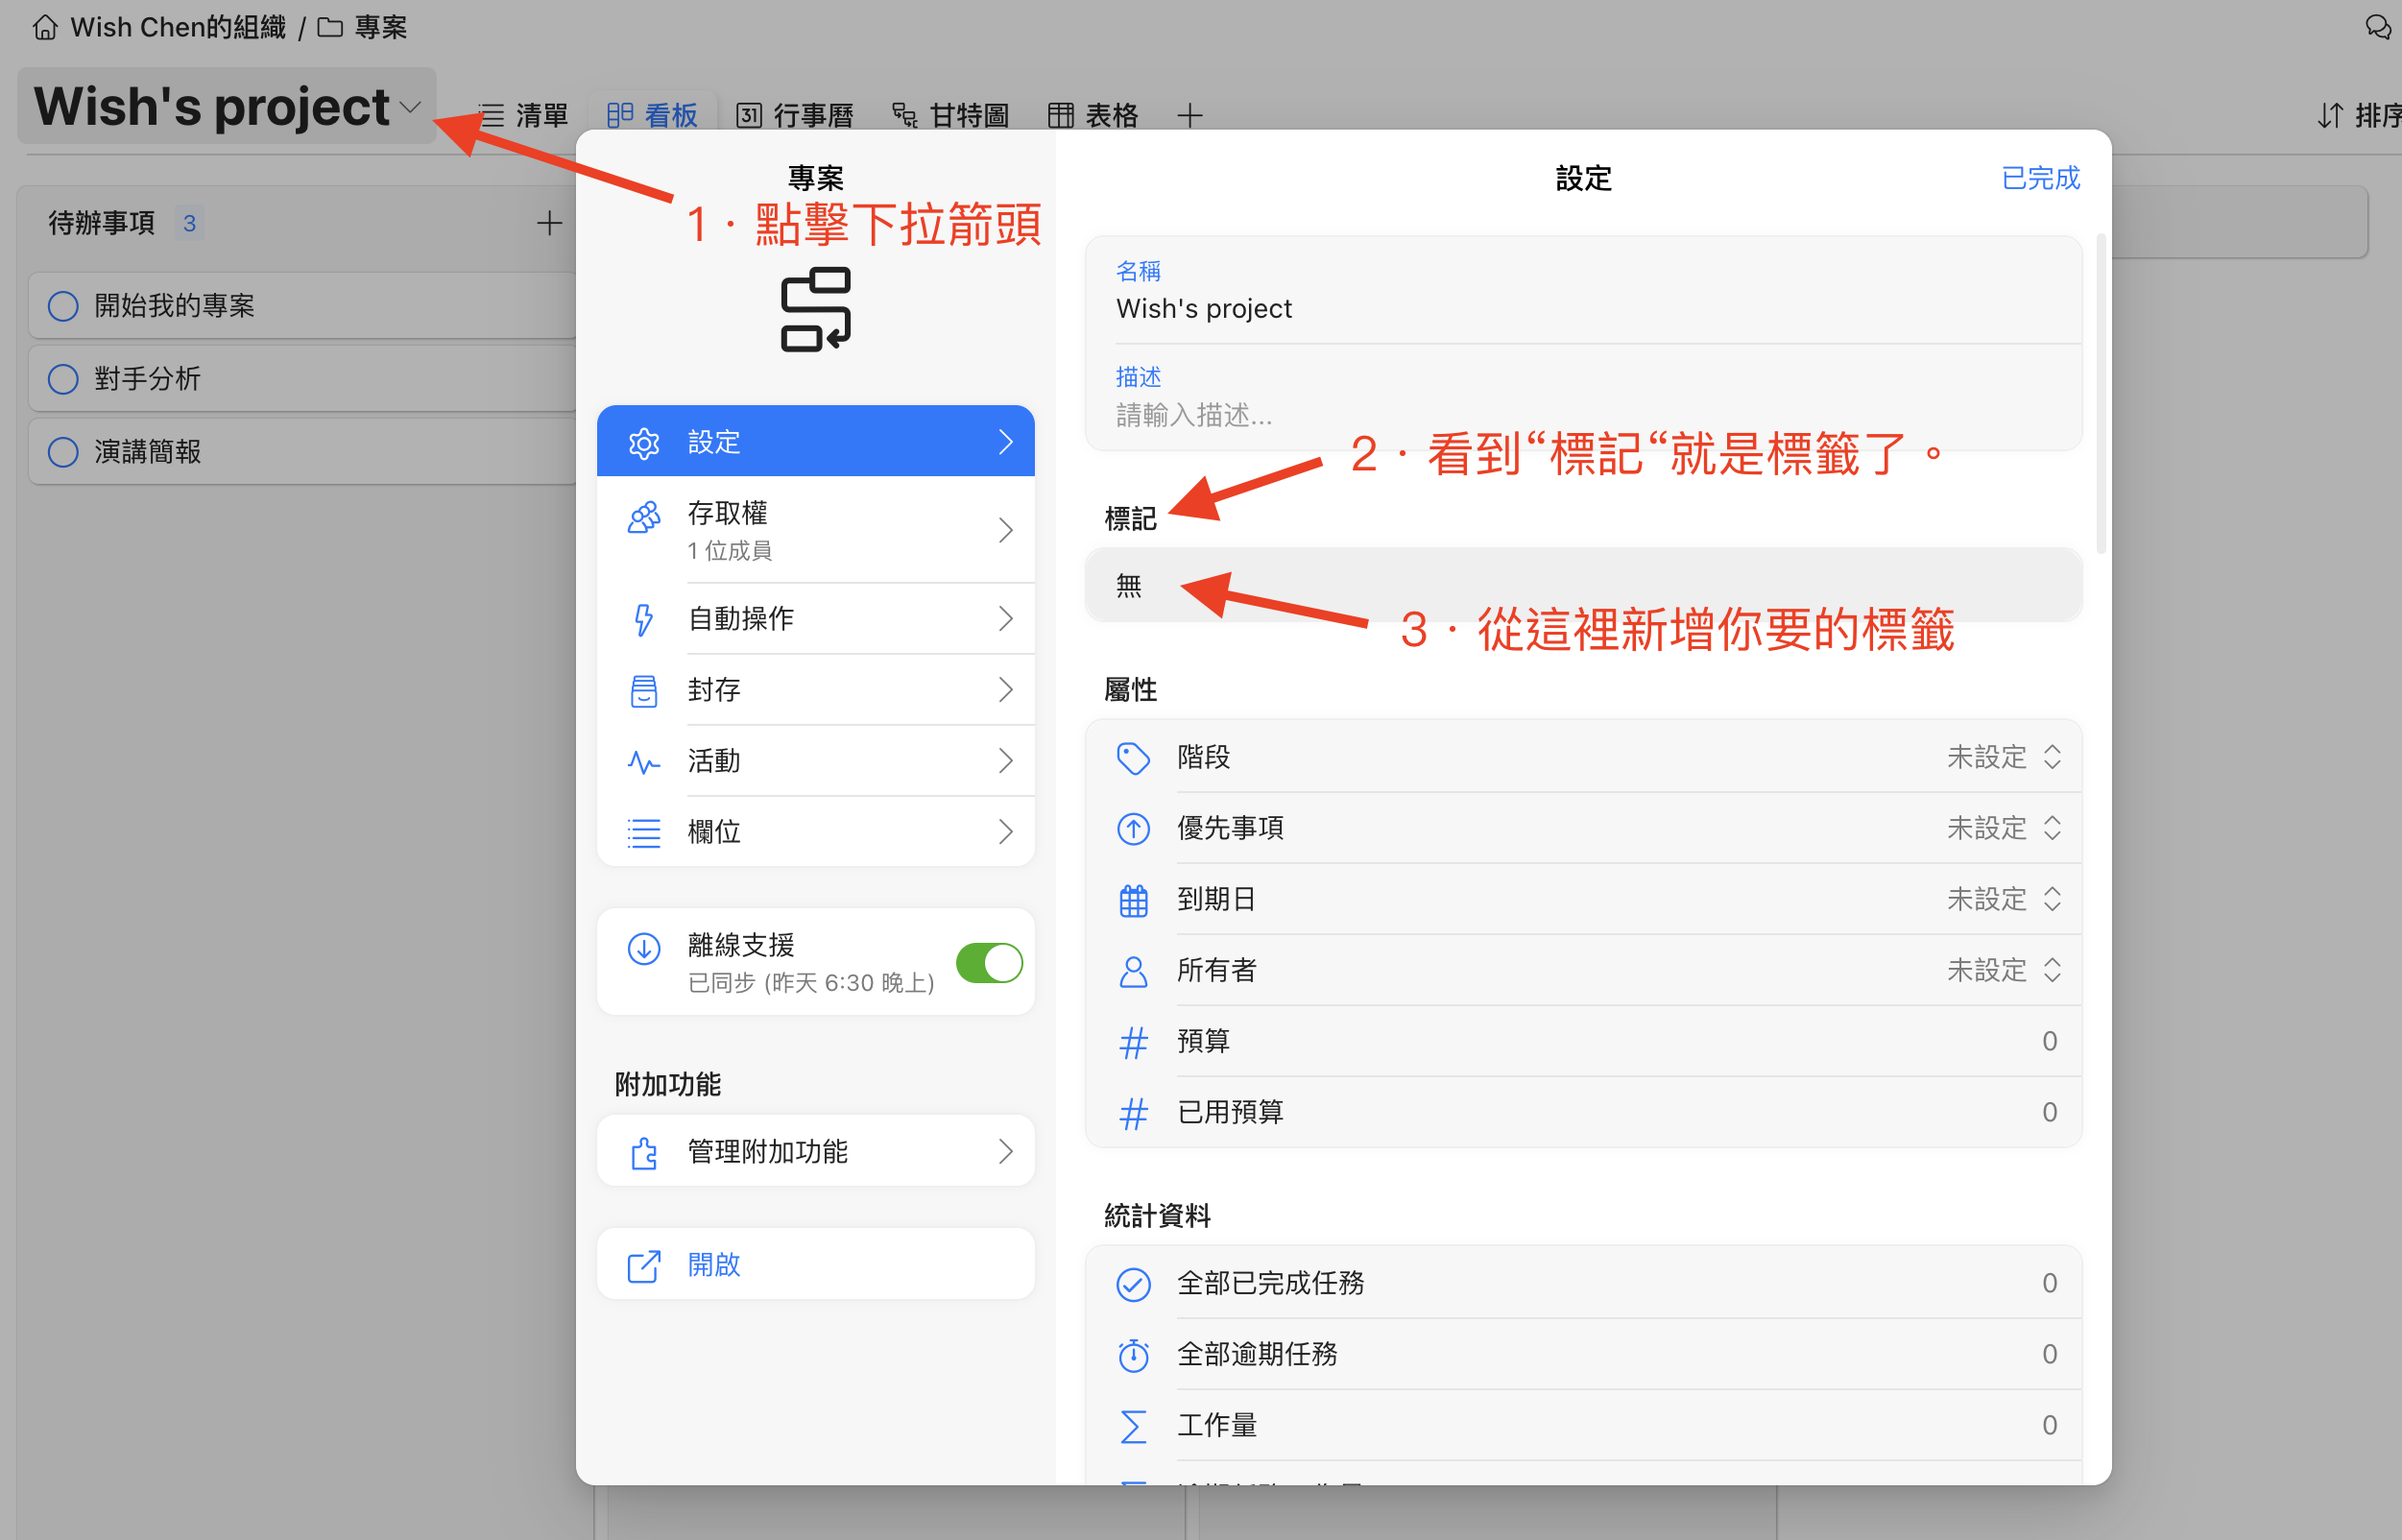The height and width of the screenshot is (1540, 2402).
Task: Toggle the 離線支援 switch off
Action: [988, 963]
